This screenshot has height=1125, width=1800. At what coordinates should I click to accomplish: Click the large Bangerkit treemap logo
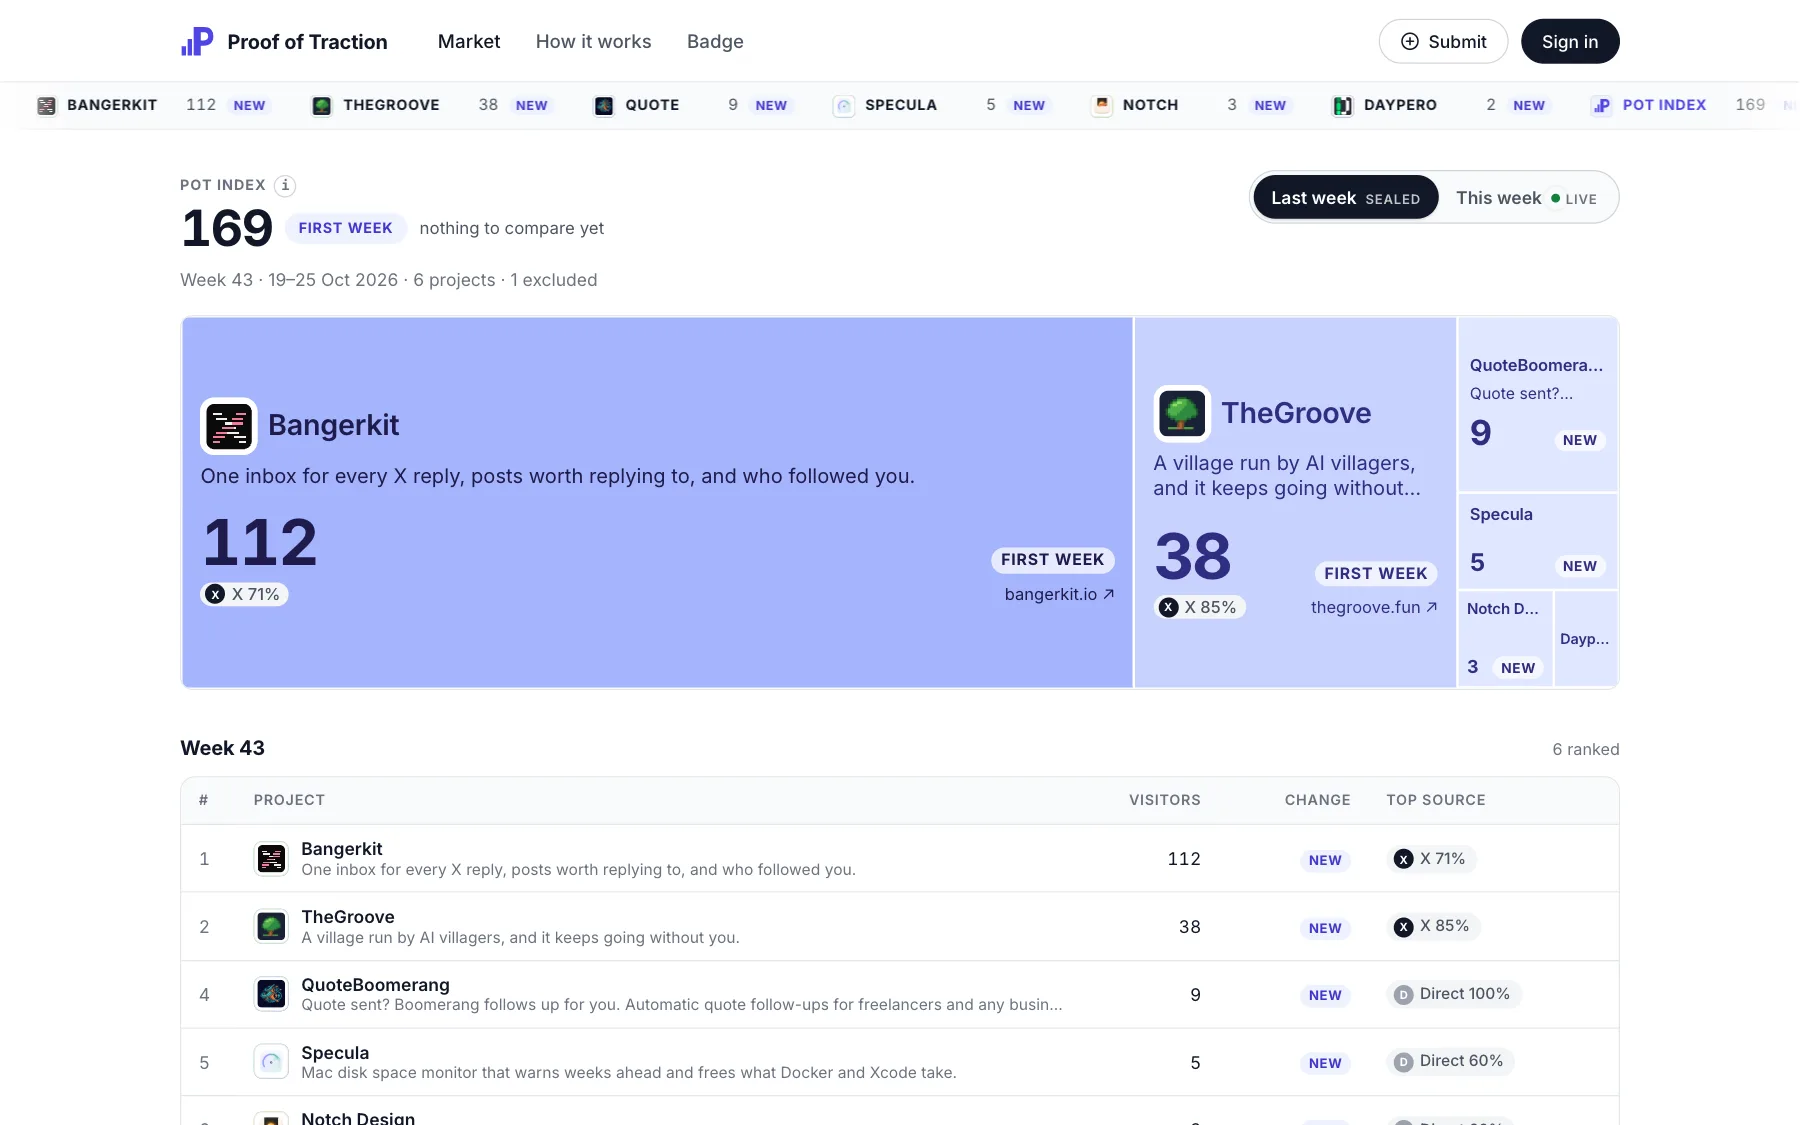pyautogui.click(x=229, y=426)
